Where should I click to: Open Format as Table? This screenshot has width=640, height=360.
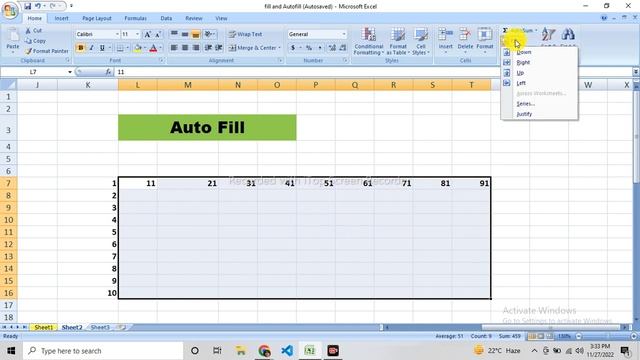[398, 41]
